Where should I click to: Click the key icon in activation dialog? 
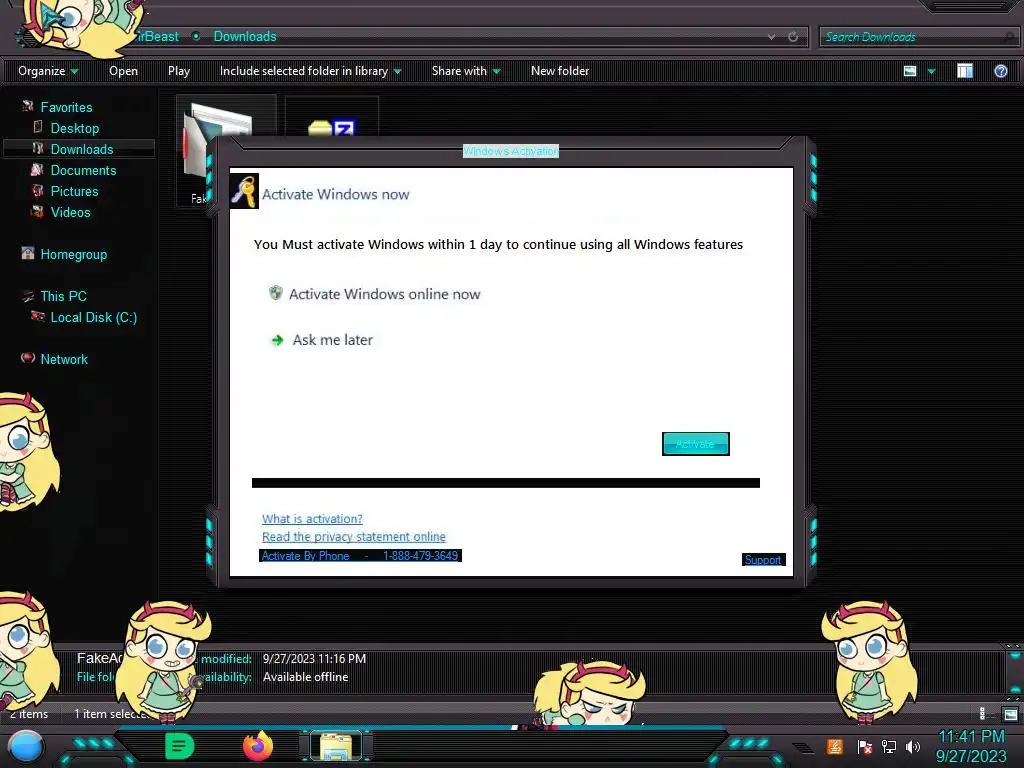coord(245,191)
